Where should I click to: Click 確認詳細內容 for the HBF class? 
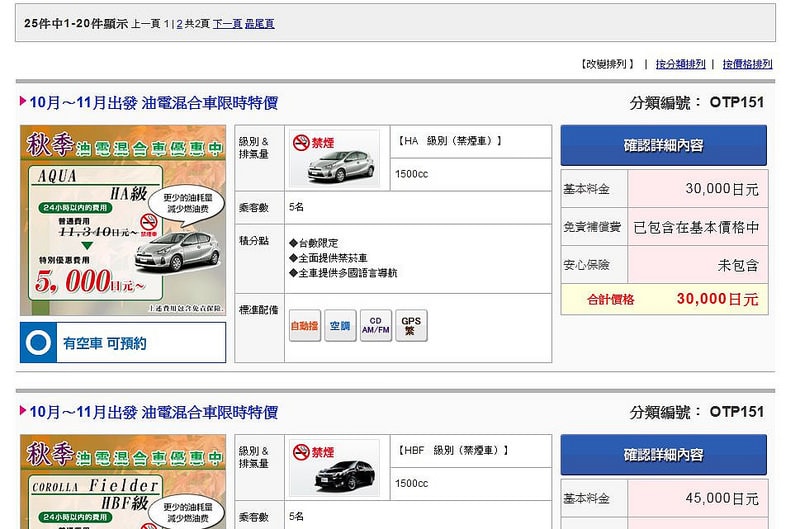coord(663,455)
